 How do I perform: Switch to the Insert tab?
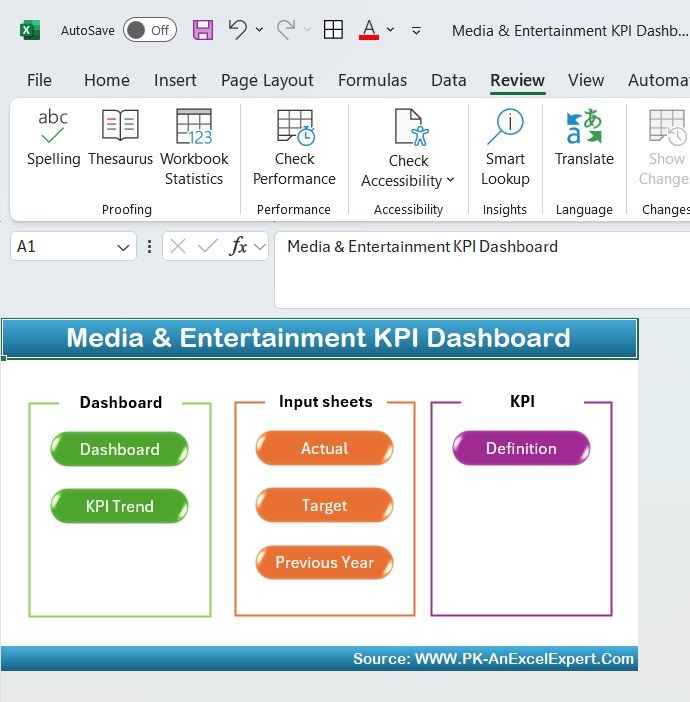click(x=175, y=80)
